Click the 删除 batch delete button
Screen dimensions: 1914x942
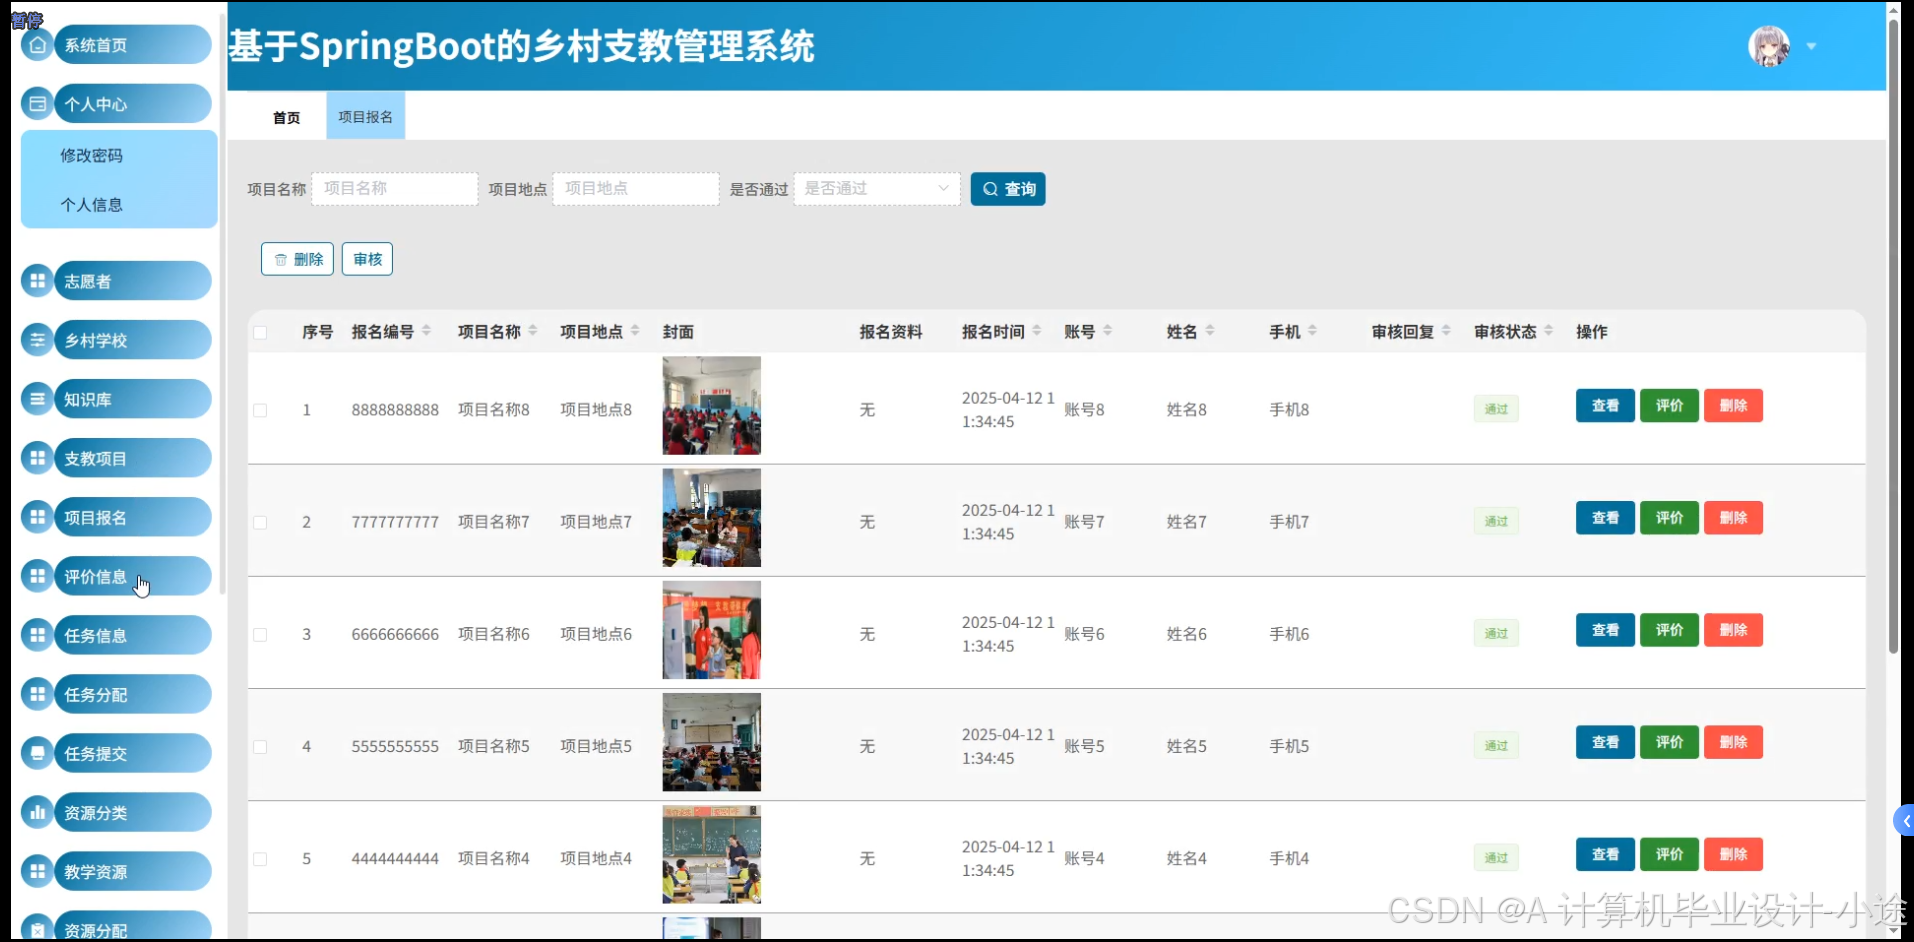pos(297,259)
